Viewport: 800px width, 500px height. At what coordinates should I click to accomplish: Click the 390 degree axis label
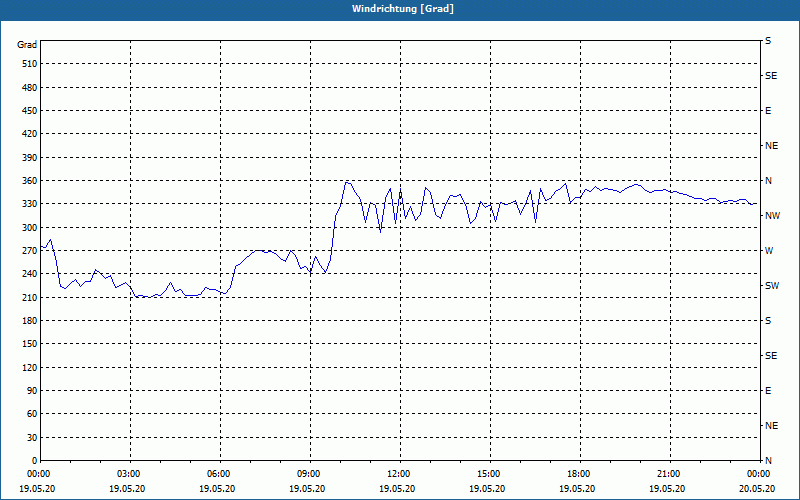pyautogui.click(x=30, y=158)
